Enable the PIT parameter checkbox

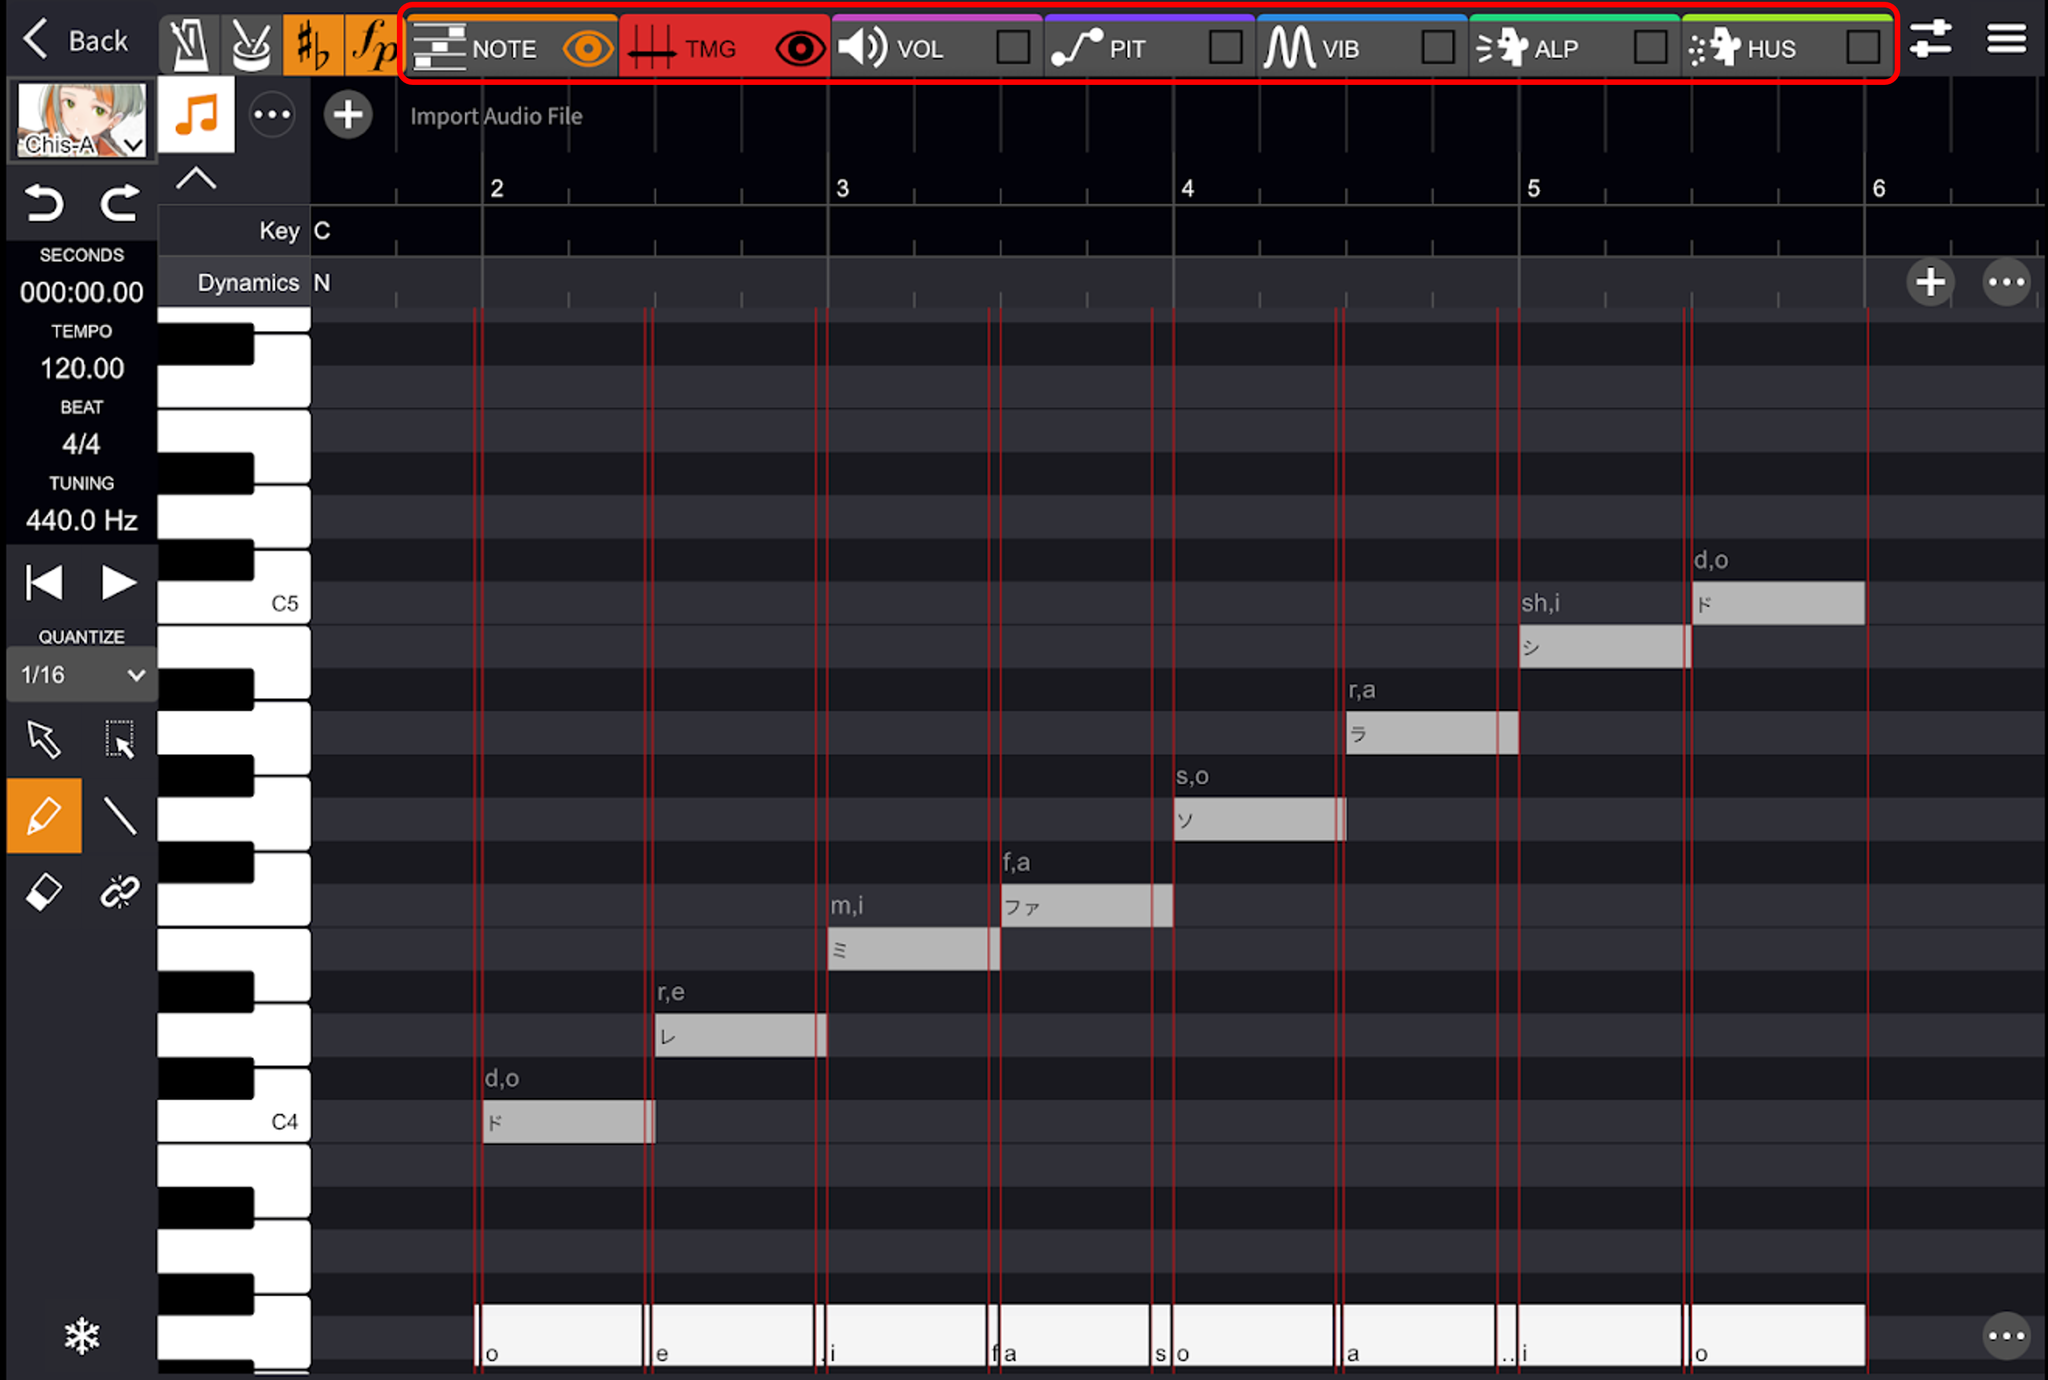pyautogui.click(x=1225, y=47)
